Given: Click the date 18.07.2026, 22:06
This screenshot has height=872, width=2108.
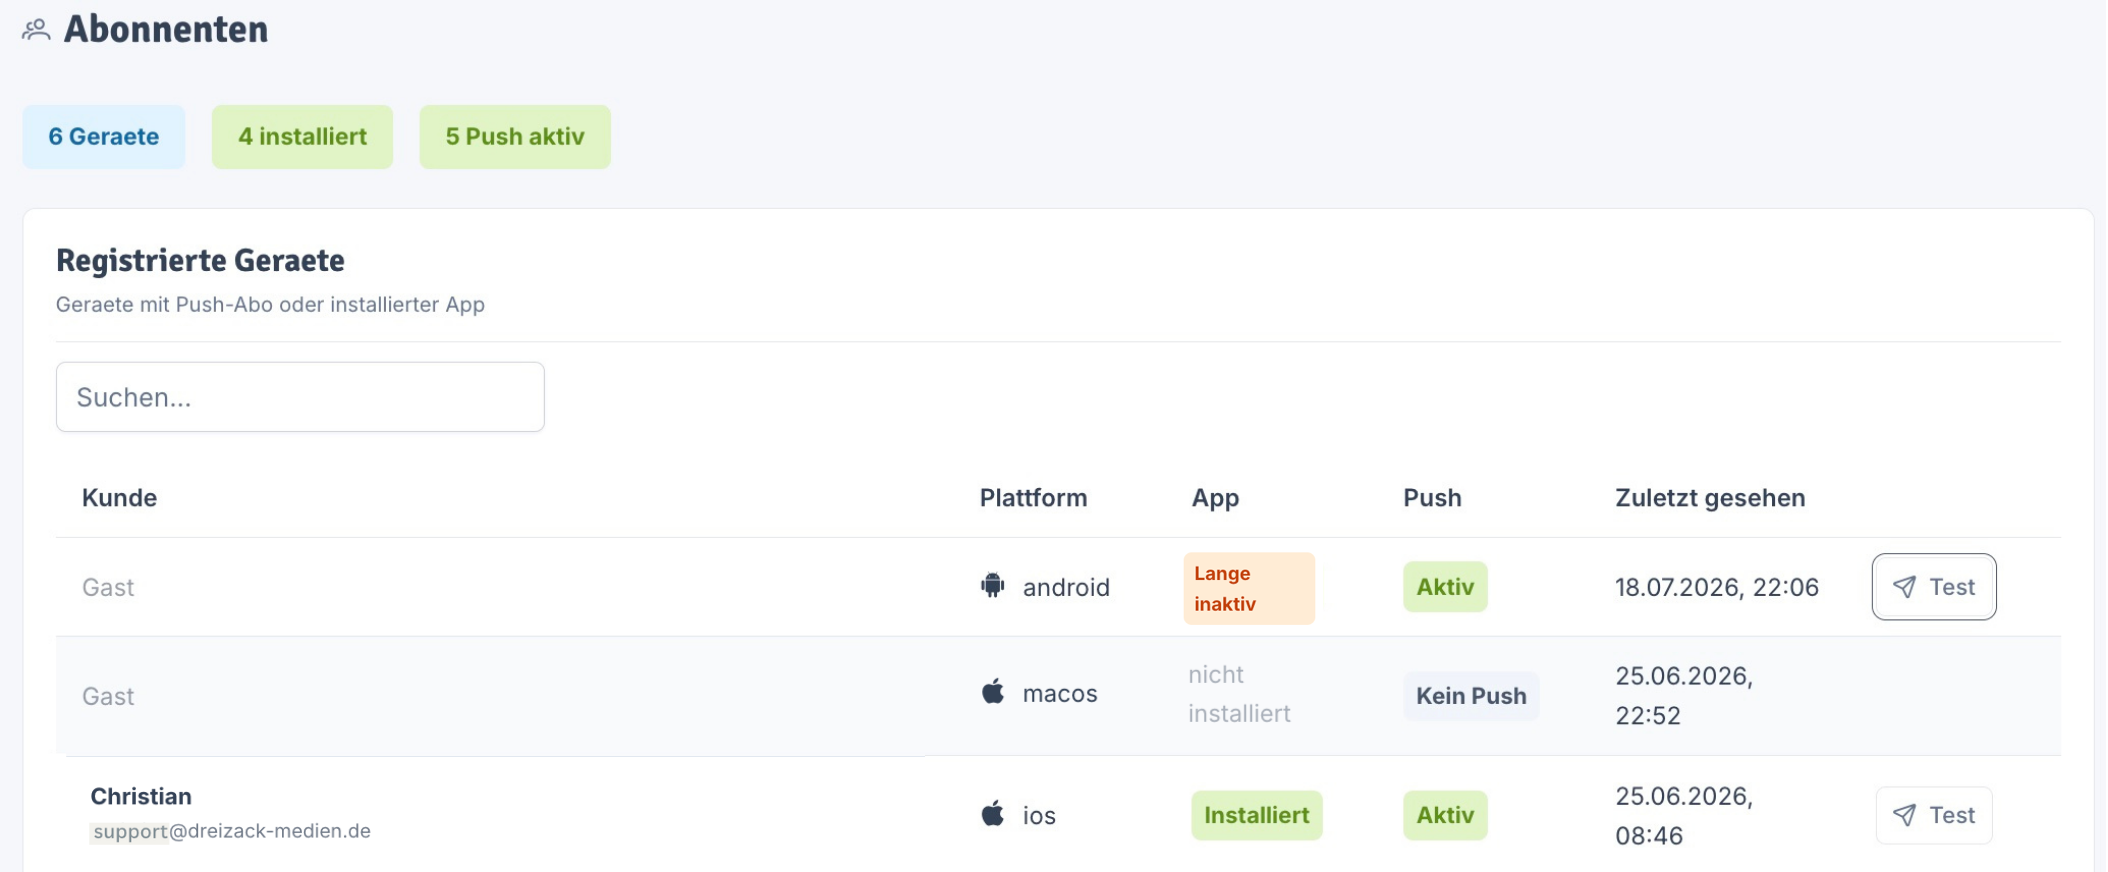Looking at the screenshot, I should (x=1717, y=587).
